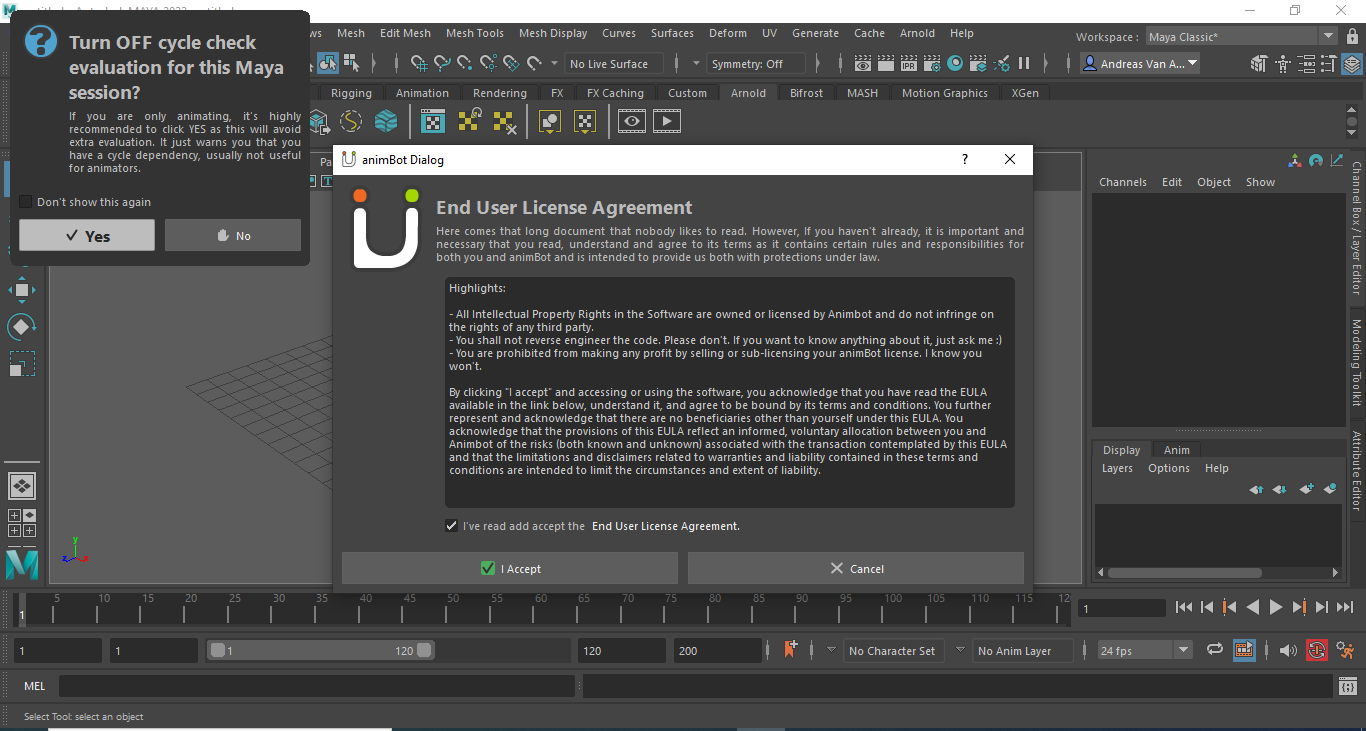The width and height of the screenshot is (1366, 731).
Task: Open Symmetry: Off dropdown
Action: coord(756,64)
